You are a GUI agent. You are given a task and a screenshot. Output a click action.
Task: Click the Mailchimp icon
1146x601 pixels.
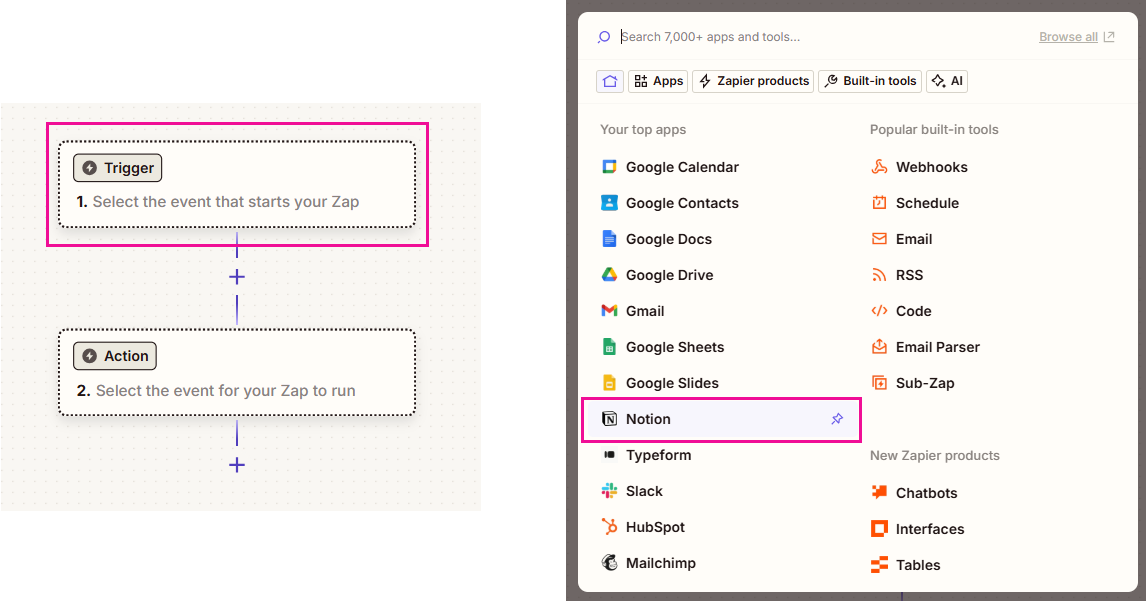609,563
